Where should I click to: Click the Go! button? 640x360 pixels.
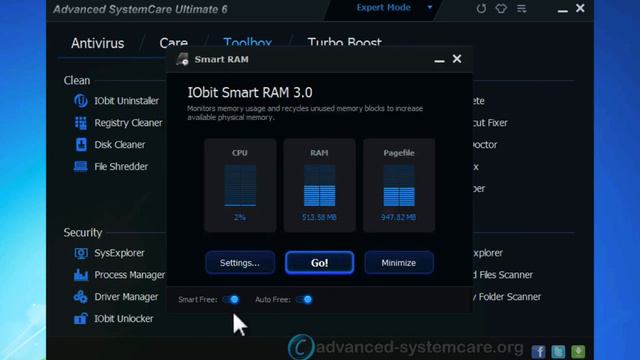pos(320,263)
